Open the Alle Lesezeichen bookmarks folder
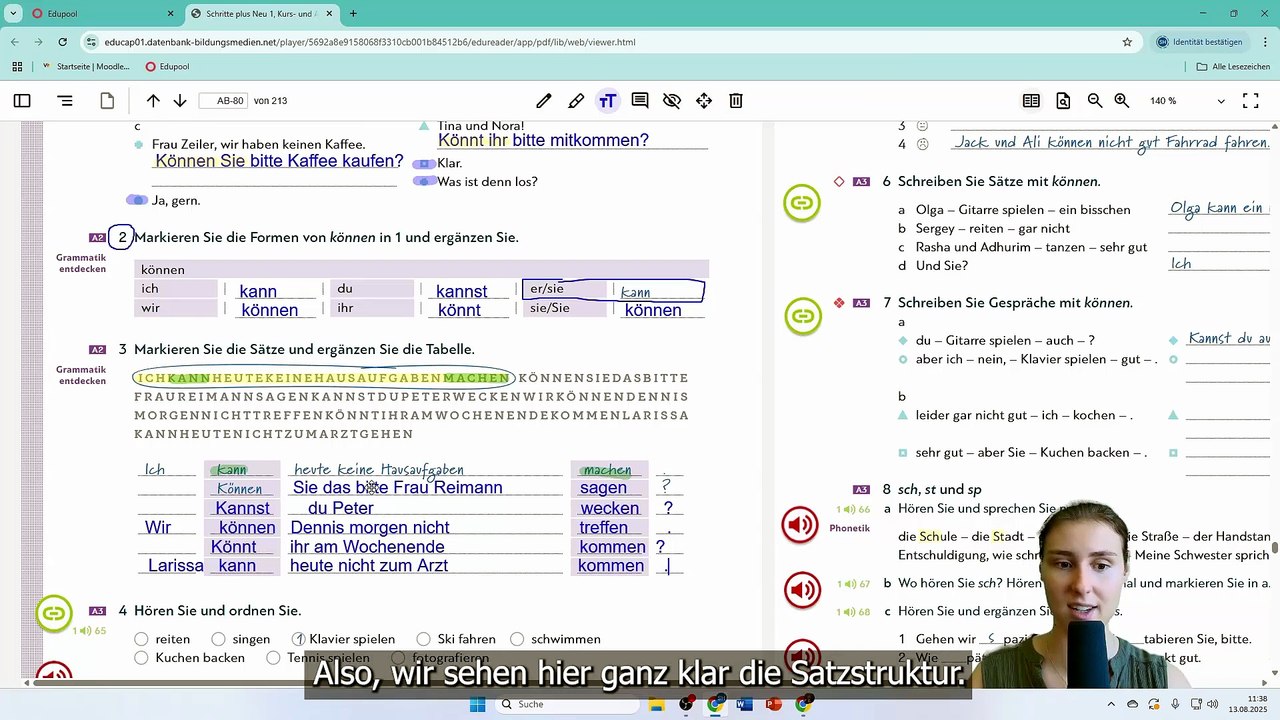 (x=1234, y=67)
